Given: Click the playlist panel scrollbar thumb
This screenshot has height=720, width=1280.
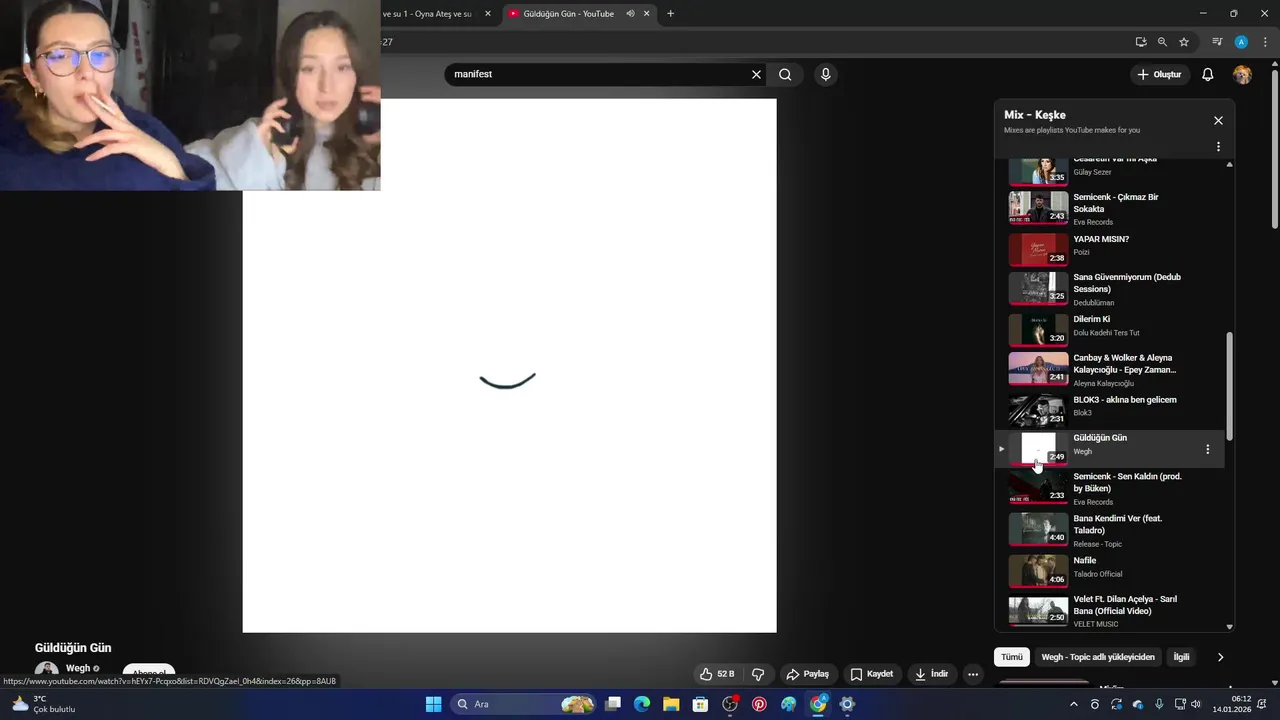Looking at the screenshot, I should point(1229,386).
